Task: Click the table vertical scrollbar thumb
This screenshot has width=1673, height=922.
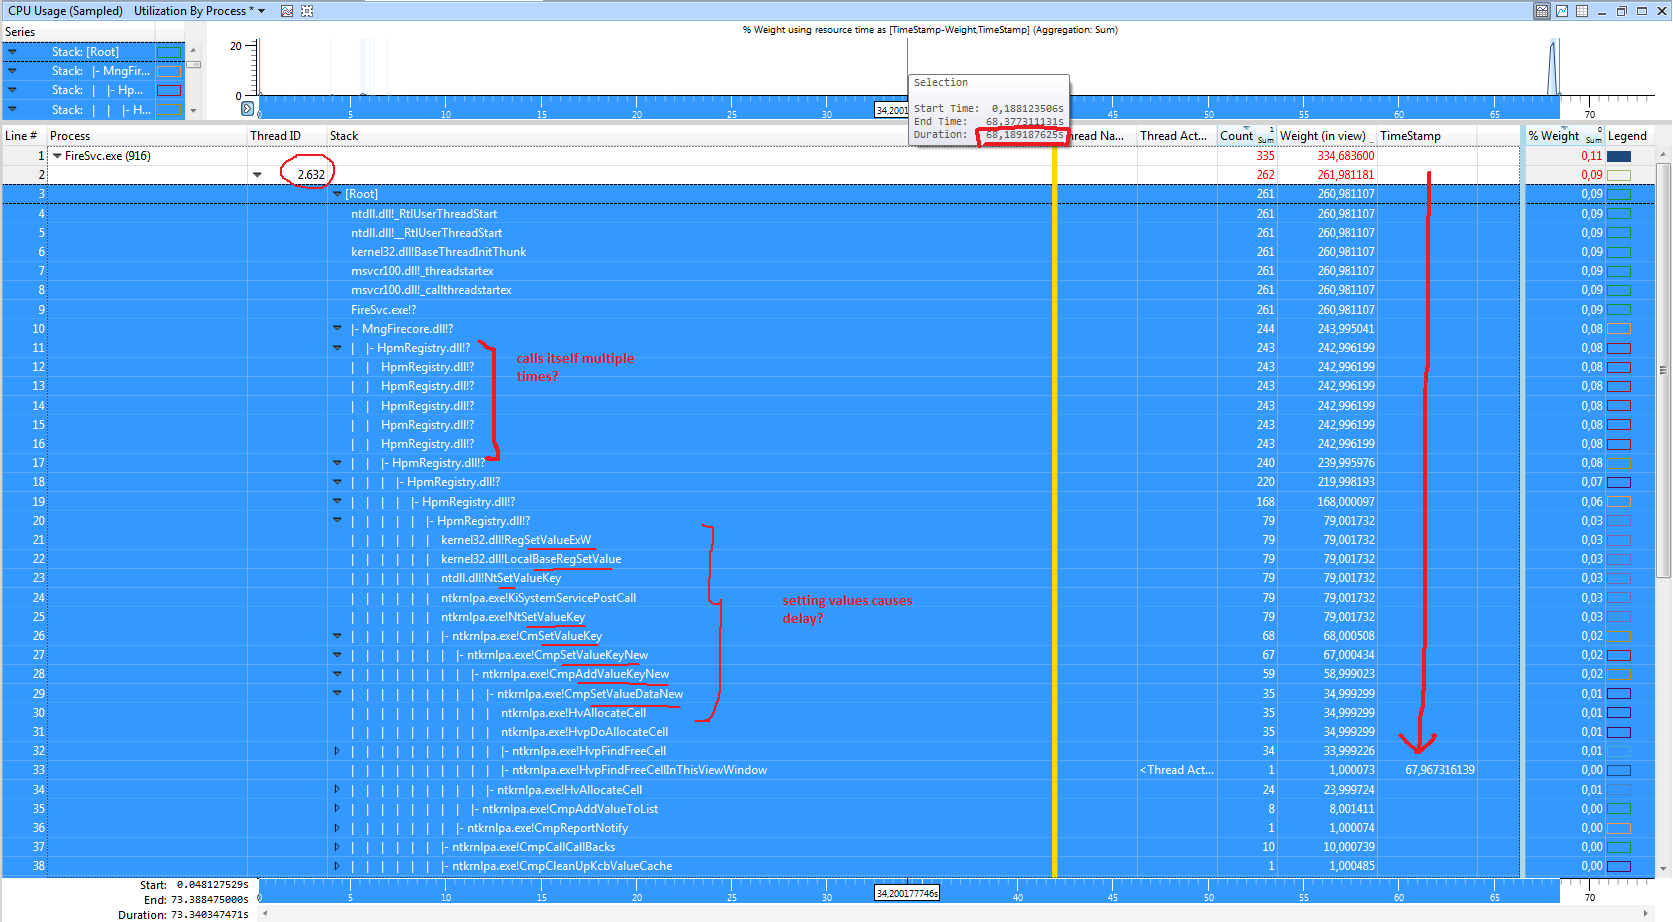Action: (1664, 370)
